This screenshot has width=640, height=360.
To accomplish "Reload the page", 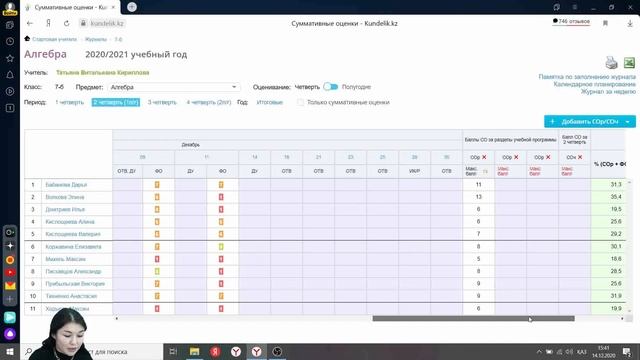I will 67,23.
